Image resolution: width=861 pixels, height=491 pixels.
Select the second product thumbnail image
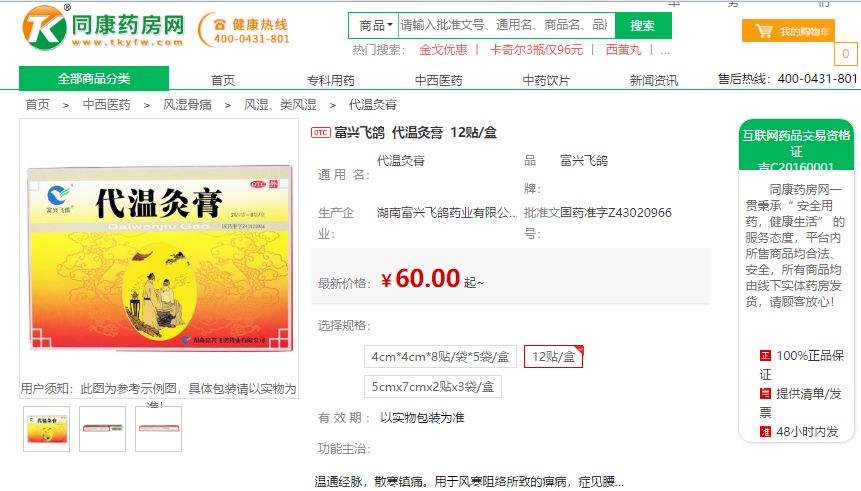103,429
